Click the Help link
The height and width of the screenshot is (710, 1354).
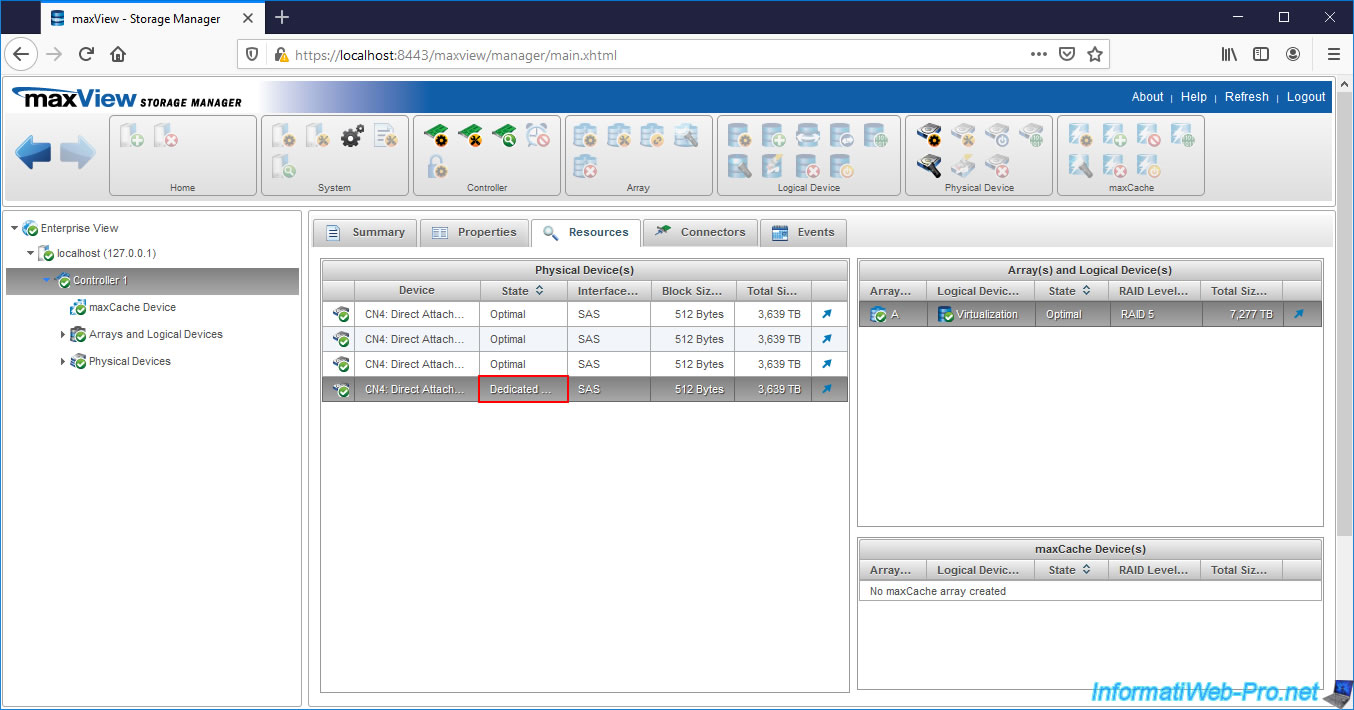[x=1194, y=97]
